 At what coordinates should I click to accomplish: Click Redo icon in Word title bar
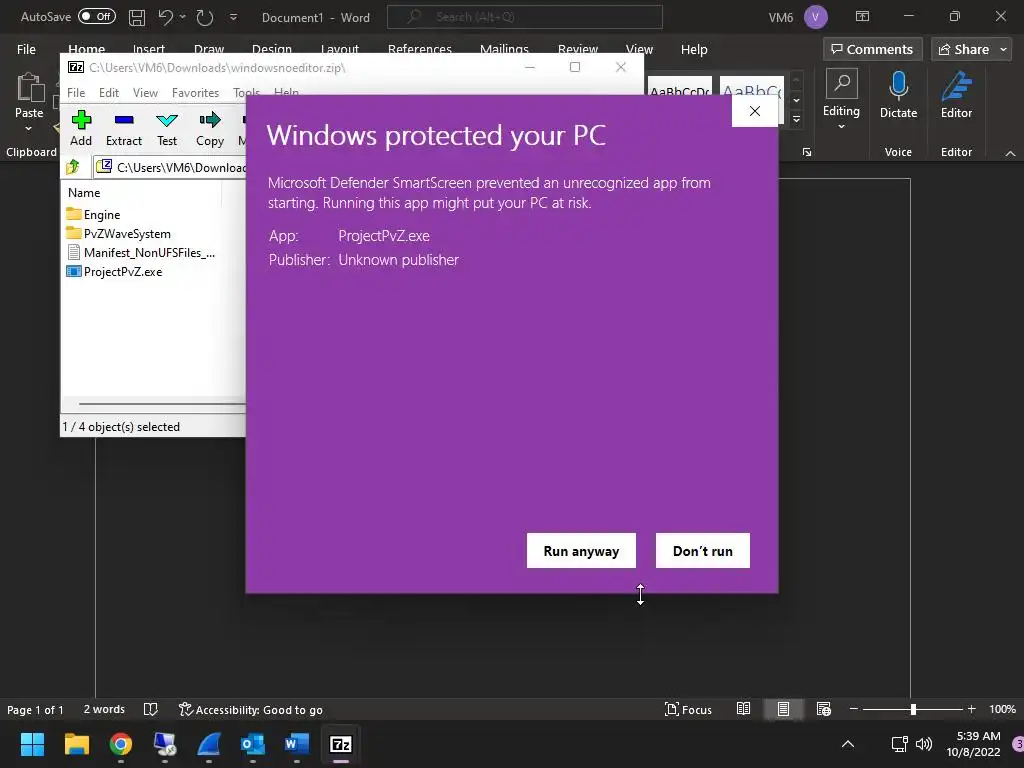click(x=205, y=17)
